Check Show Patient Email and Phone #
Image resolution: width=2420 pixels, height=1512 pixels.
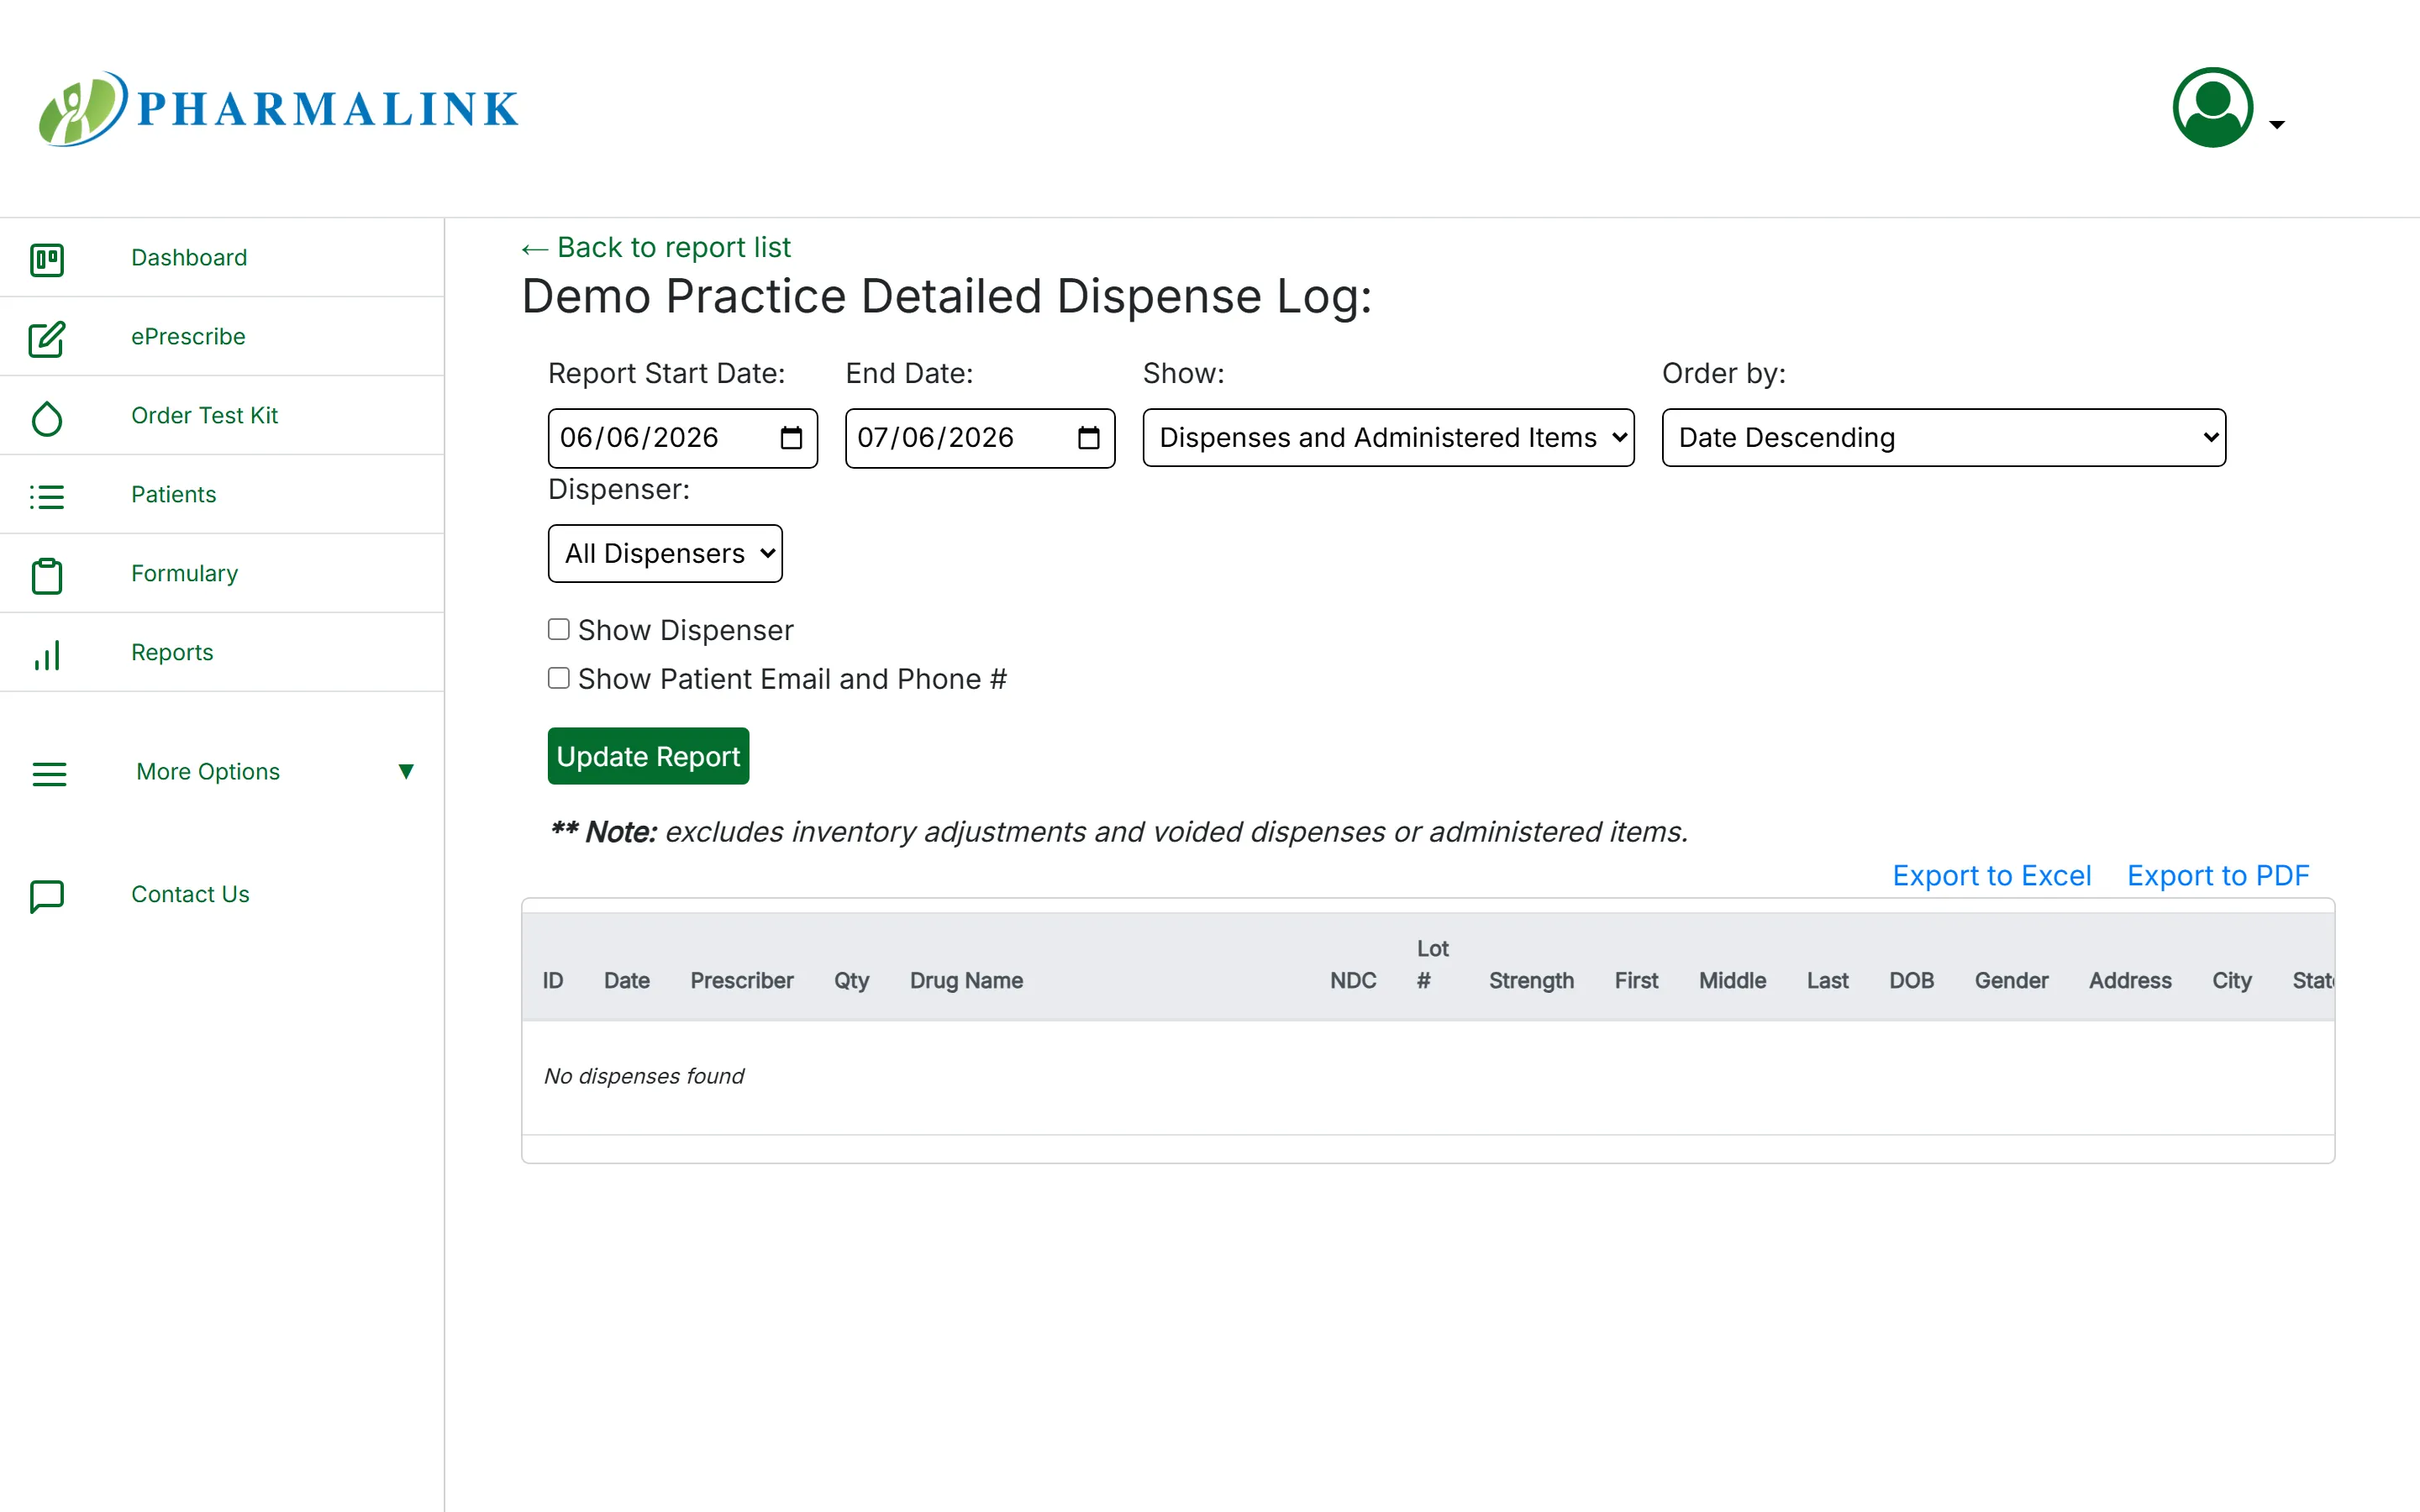click(x=559, y=678)
